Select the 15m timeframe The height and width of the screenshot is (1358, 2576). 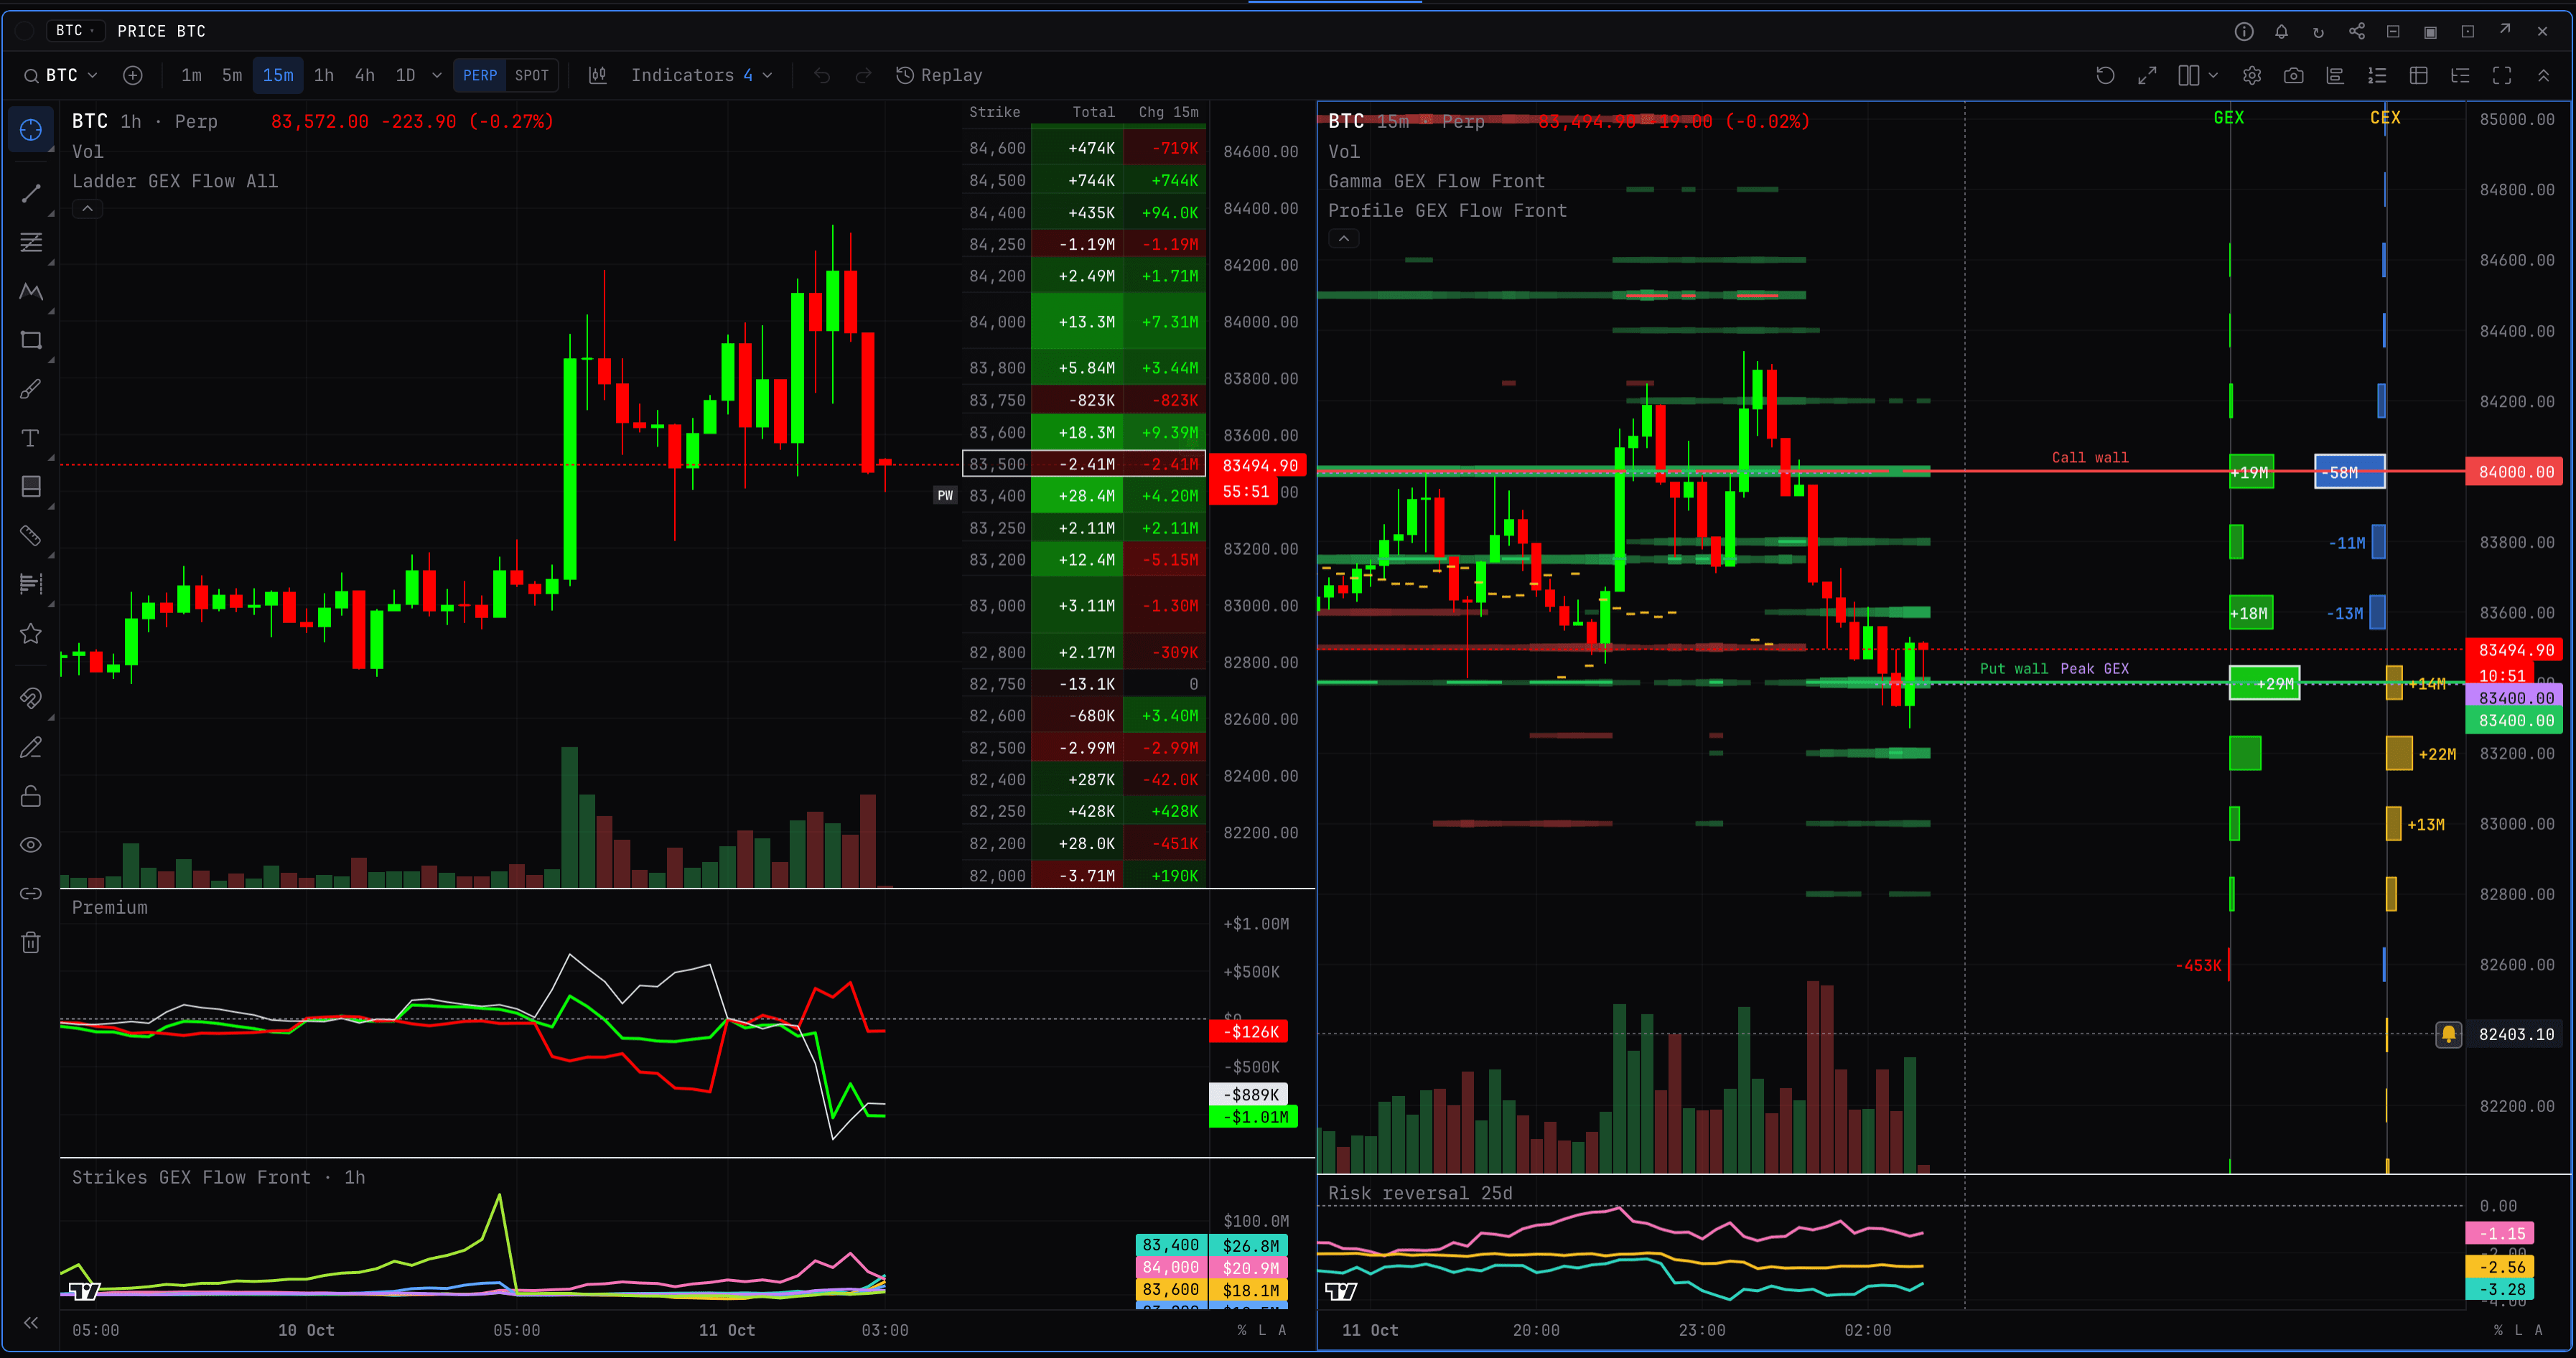pyautogui.click(x=278, y=75)
